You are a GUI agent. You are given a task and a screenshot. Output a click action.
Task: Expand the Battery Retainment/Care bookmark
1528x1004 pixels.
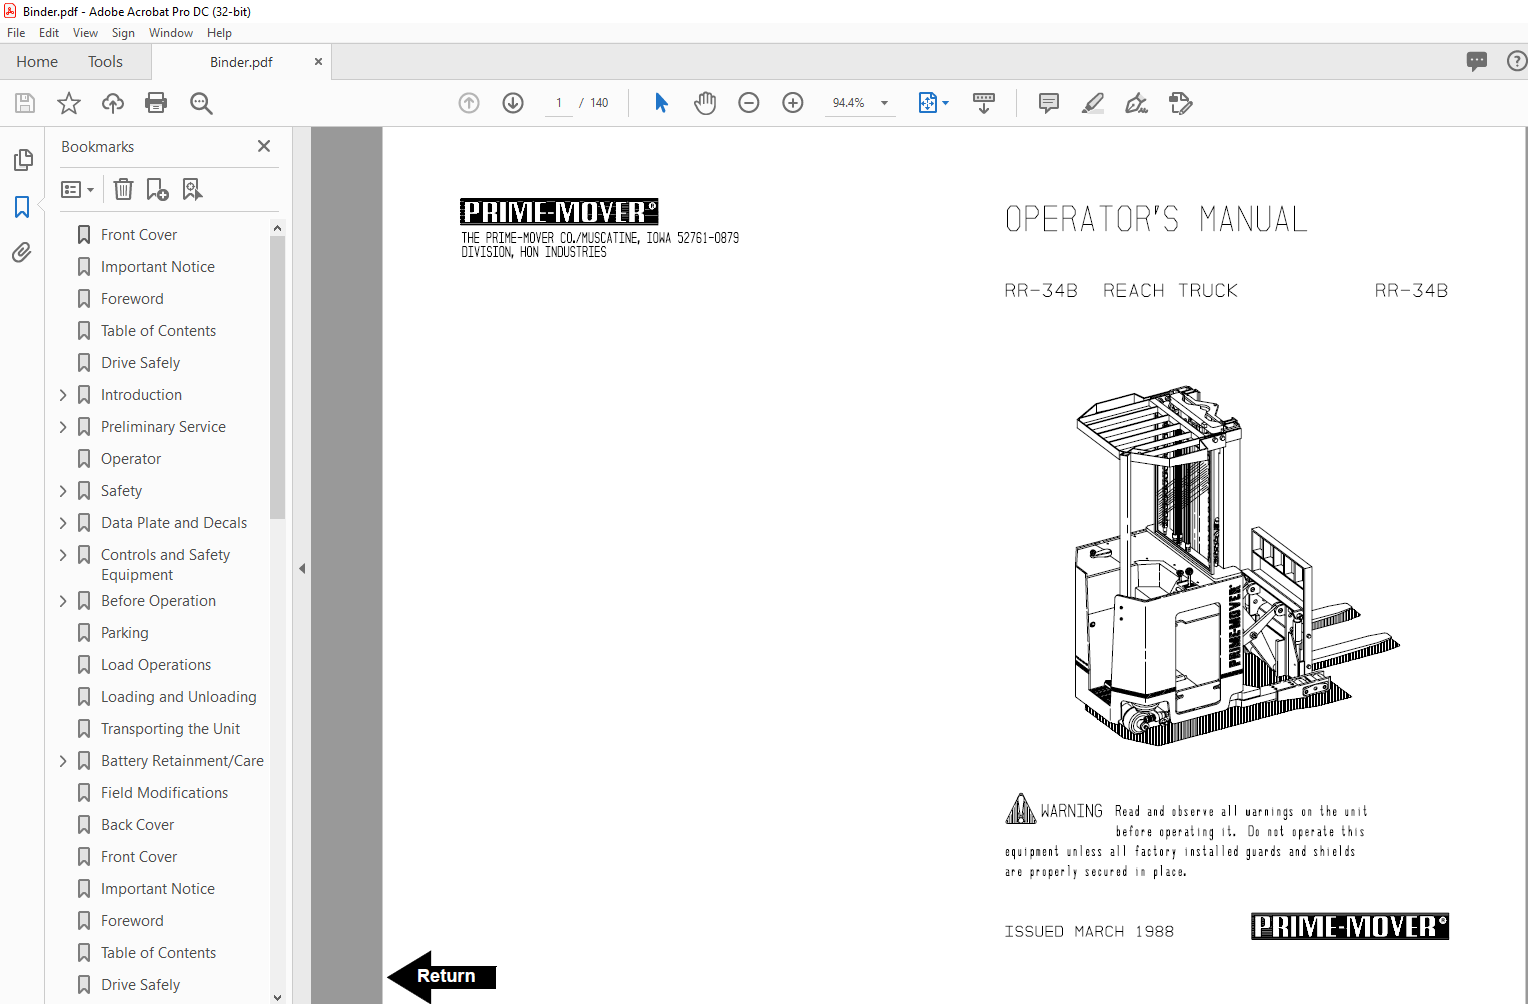point(63,761)
